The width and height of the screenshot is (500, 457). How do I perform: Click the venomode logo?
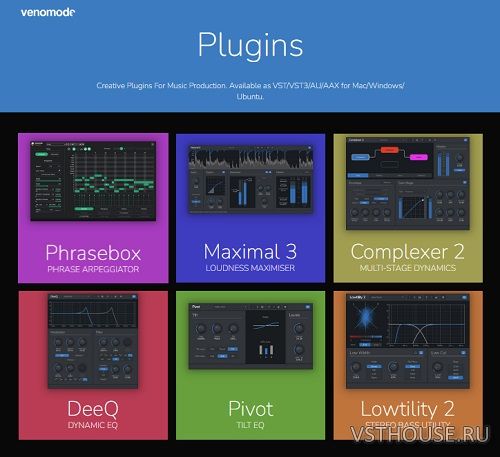click(x=48, y=12)
